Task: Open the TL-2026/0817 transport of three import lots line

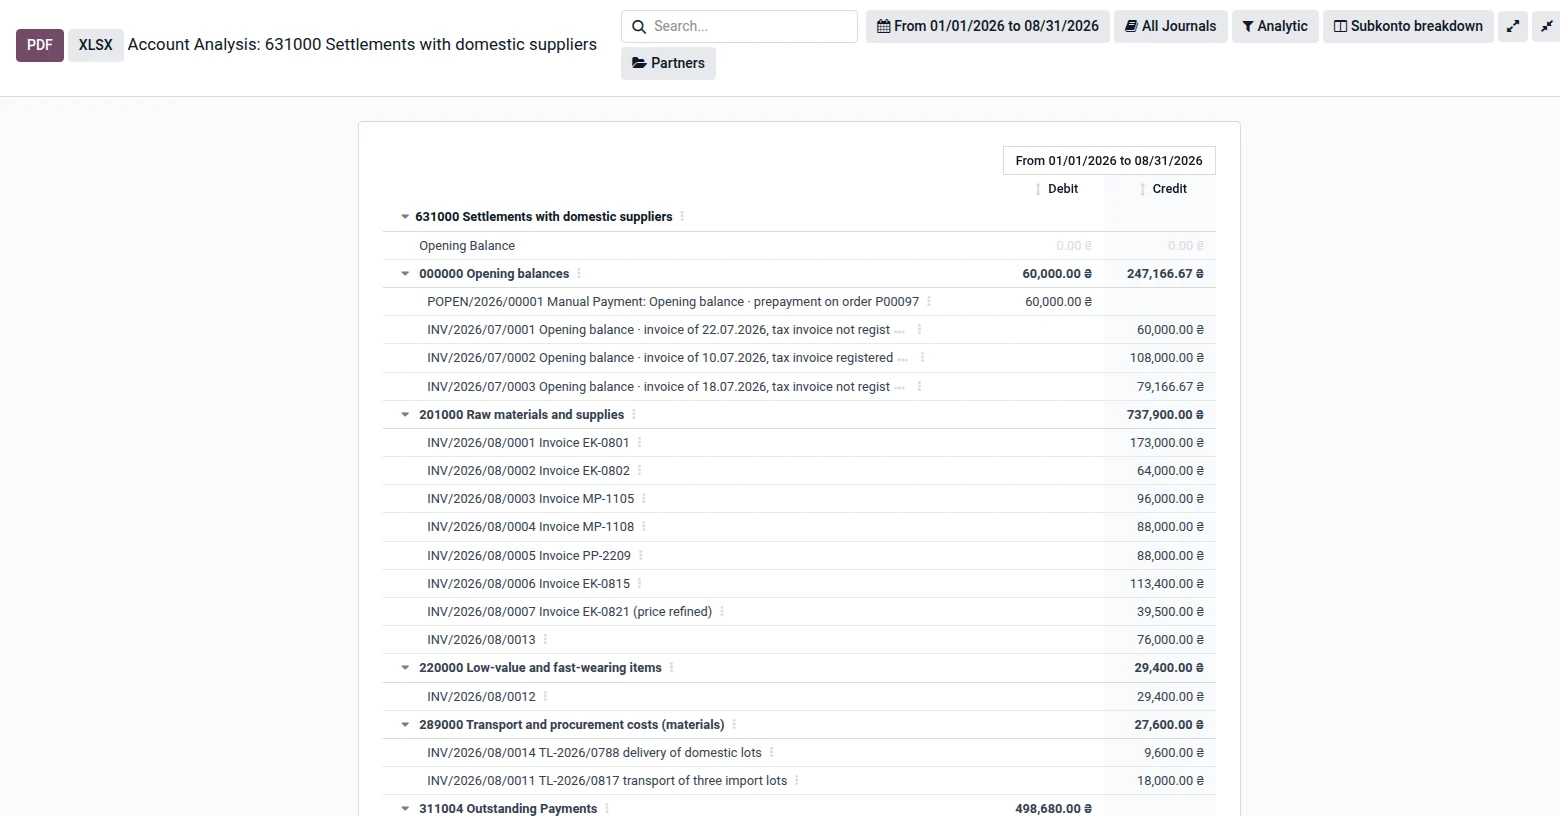Action: click(x=607, y=781)
